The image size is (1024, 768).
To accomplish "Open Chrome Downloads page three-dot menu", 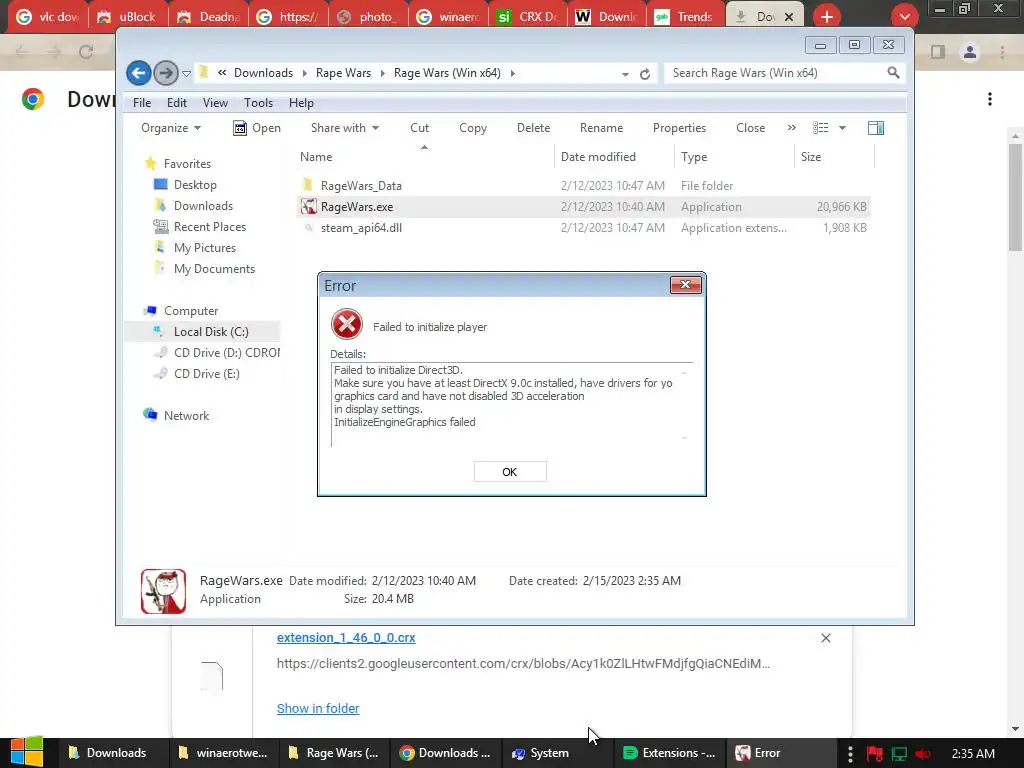I will pyautogui.click(x=990, y=99).
